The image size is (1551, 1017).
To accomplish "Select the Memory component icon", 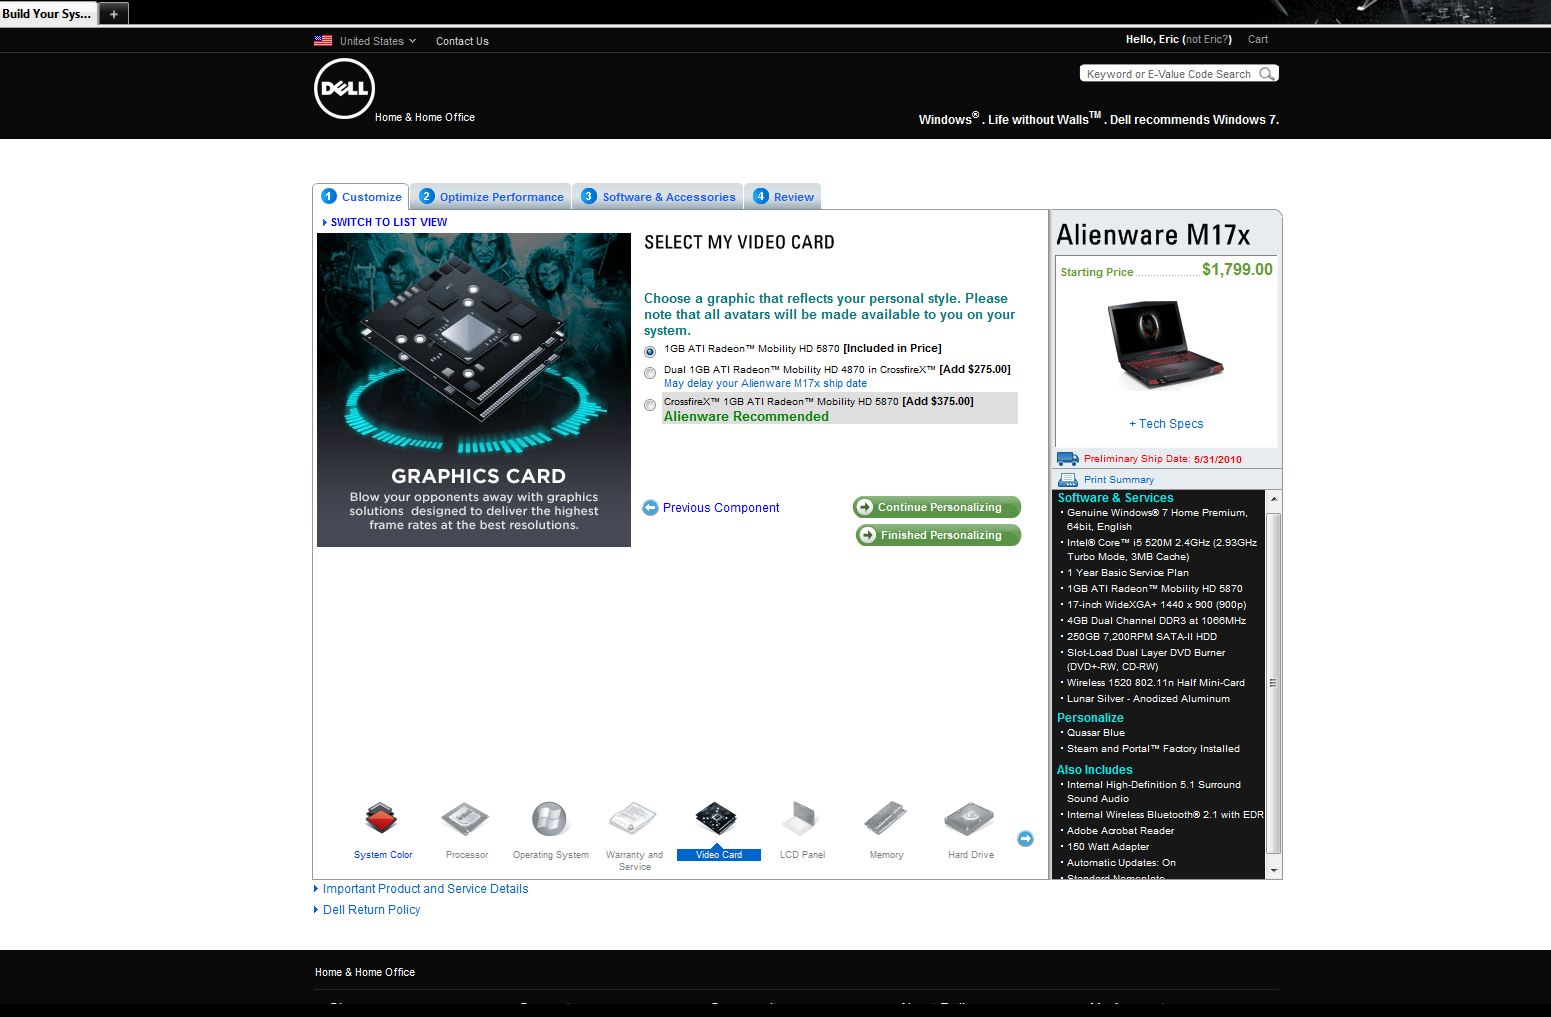I will pos(886,818).
